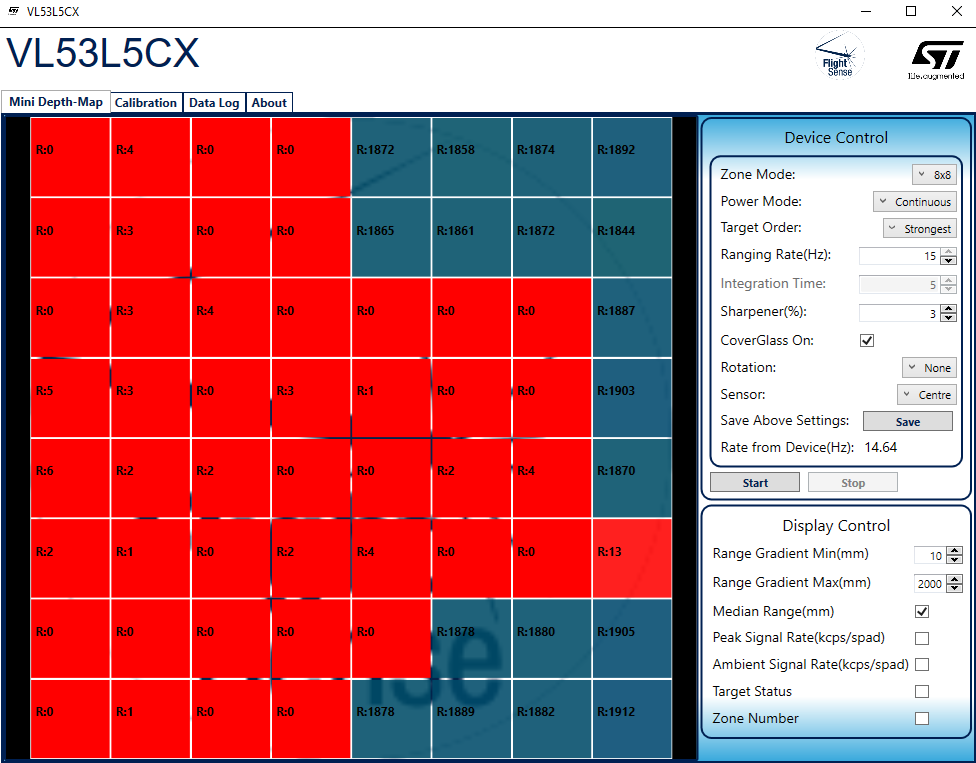Open the About tab

pyautogui.click(x=269, y=103)
